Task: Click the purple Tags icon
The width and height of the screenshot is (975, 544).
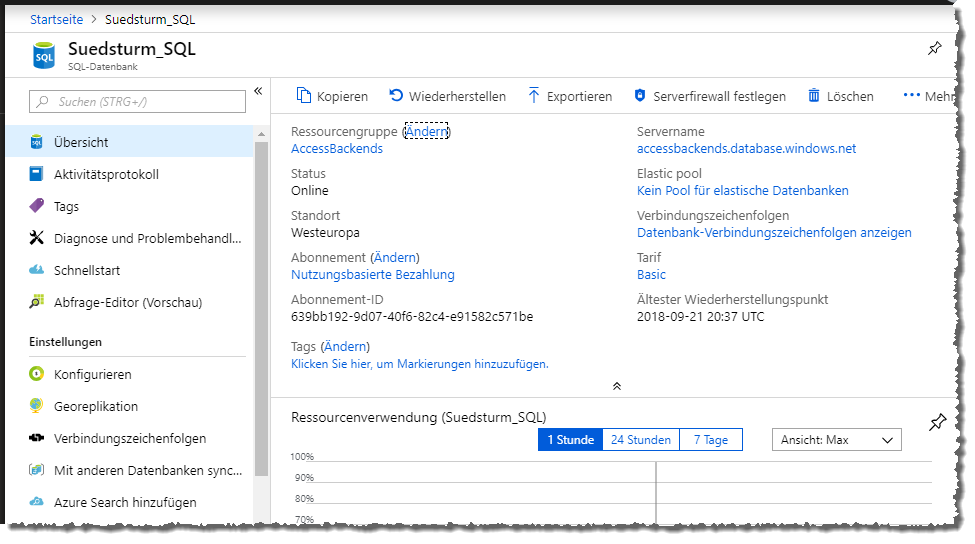Action: [37, 205]
